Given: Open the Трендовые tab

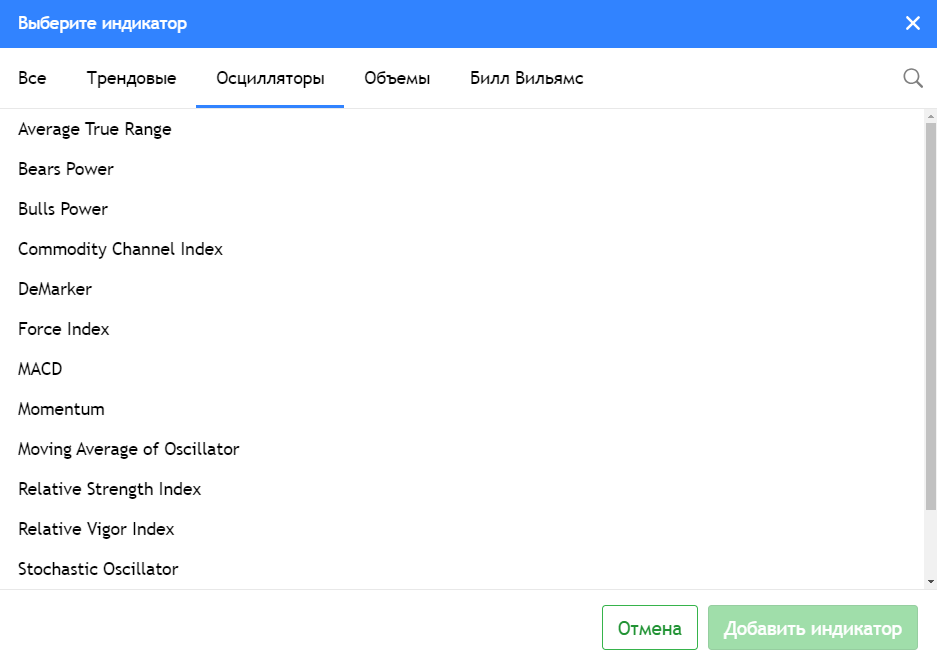Looking at the screenshot, I should pos(131,78).
